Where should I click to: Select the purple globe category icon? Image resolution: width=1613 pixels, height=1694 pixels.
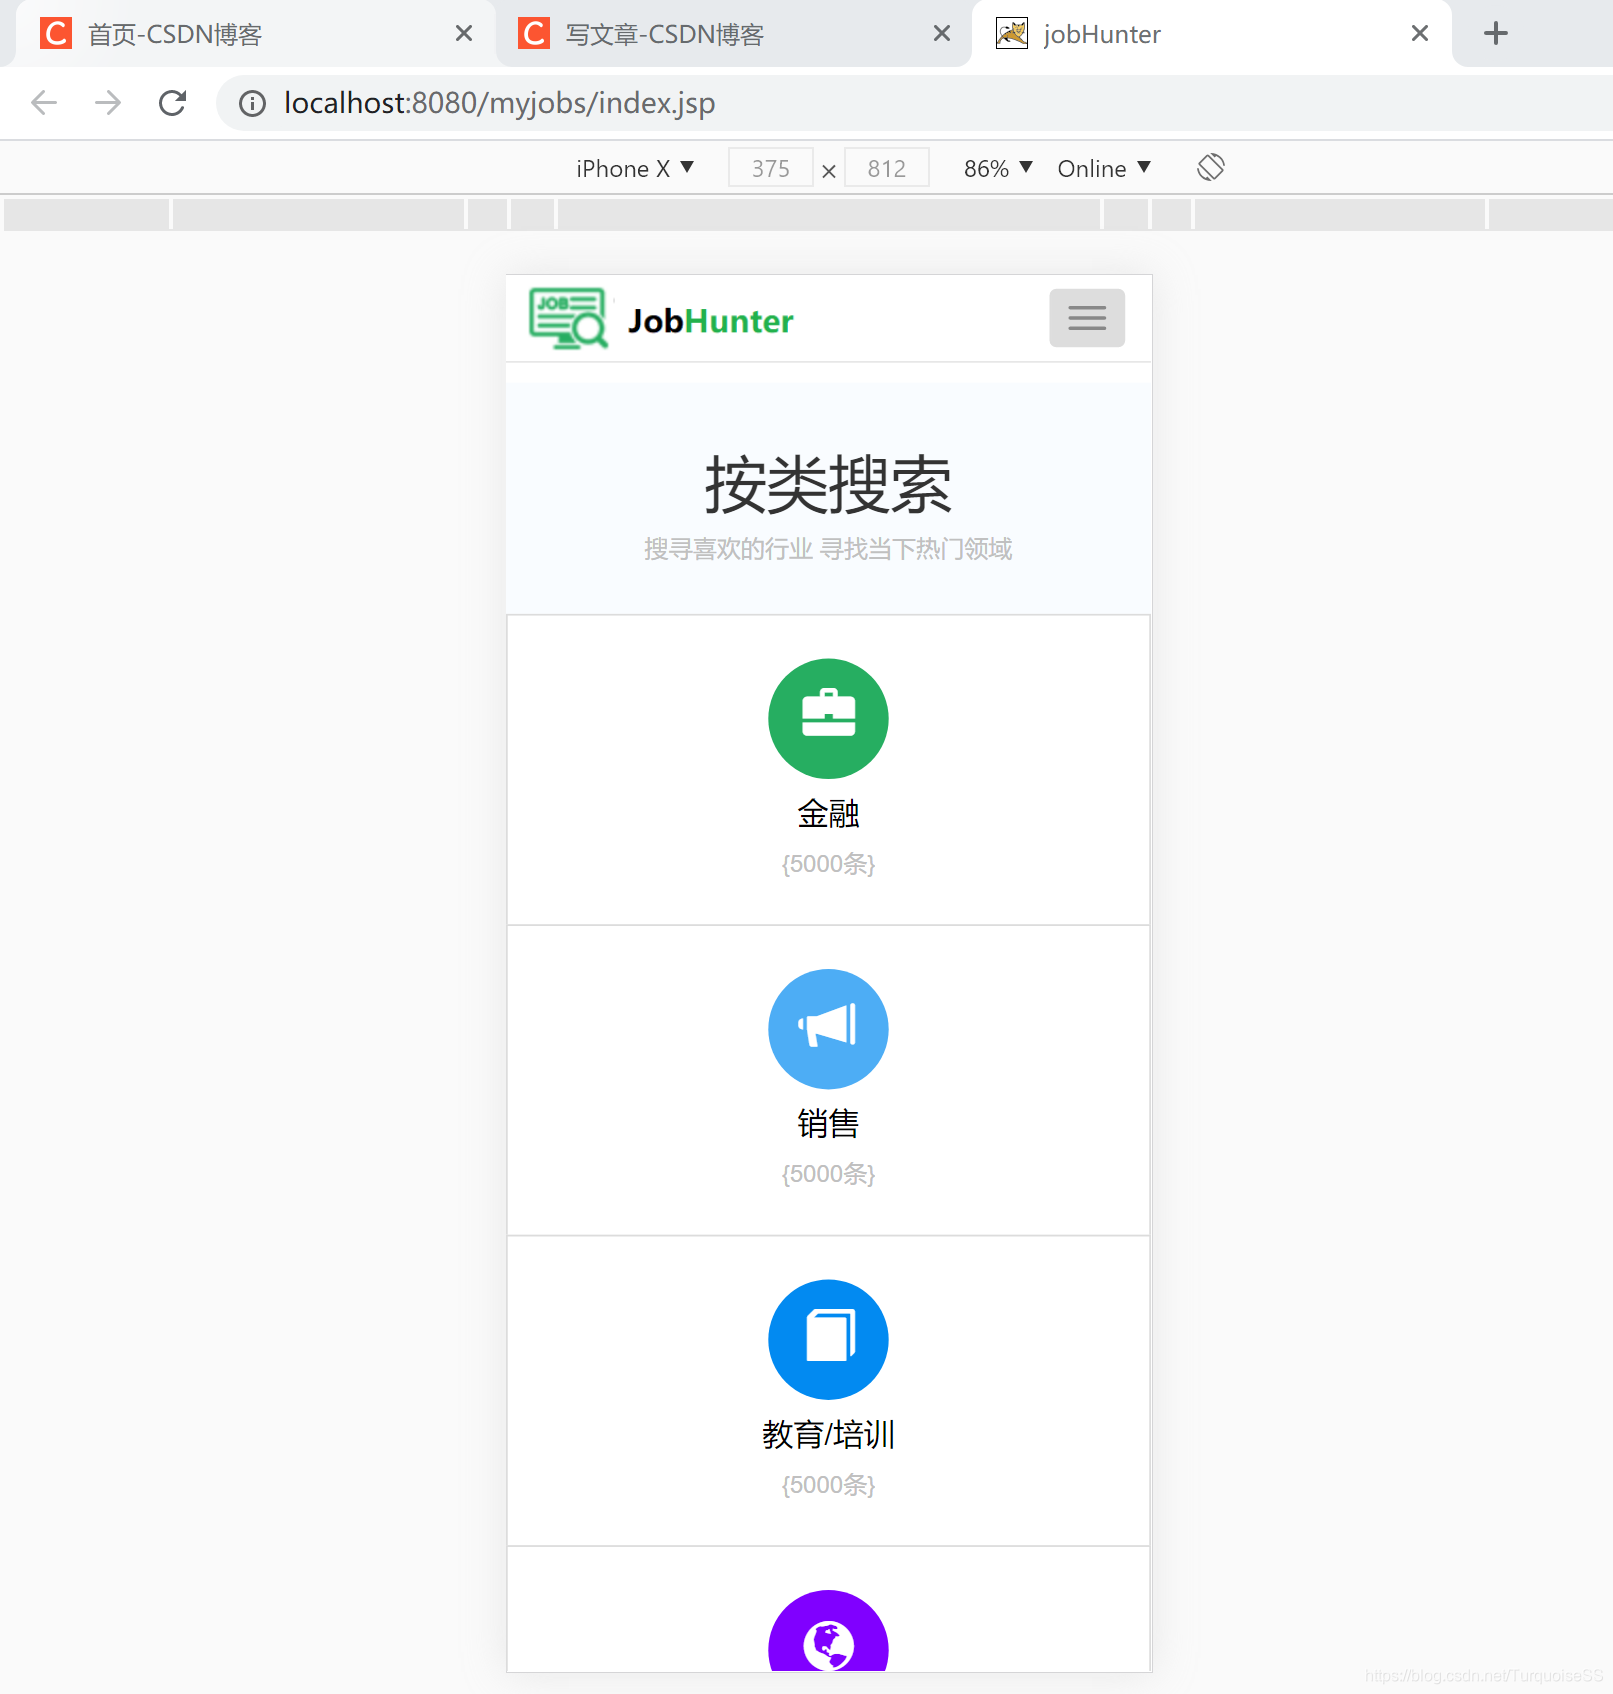[828, 1631]
